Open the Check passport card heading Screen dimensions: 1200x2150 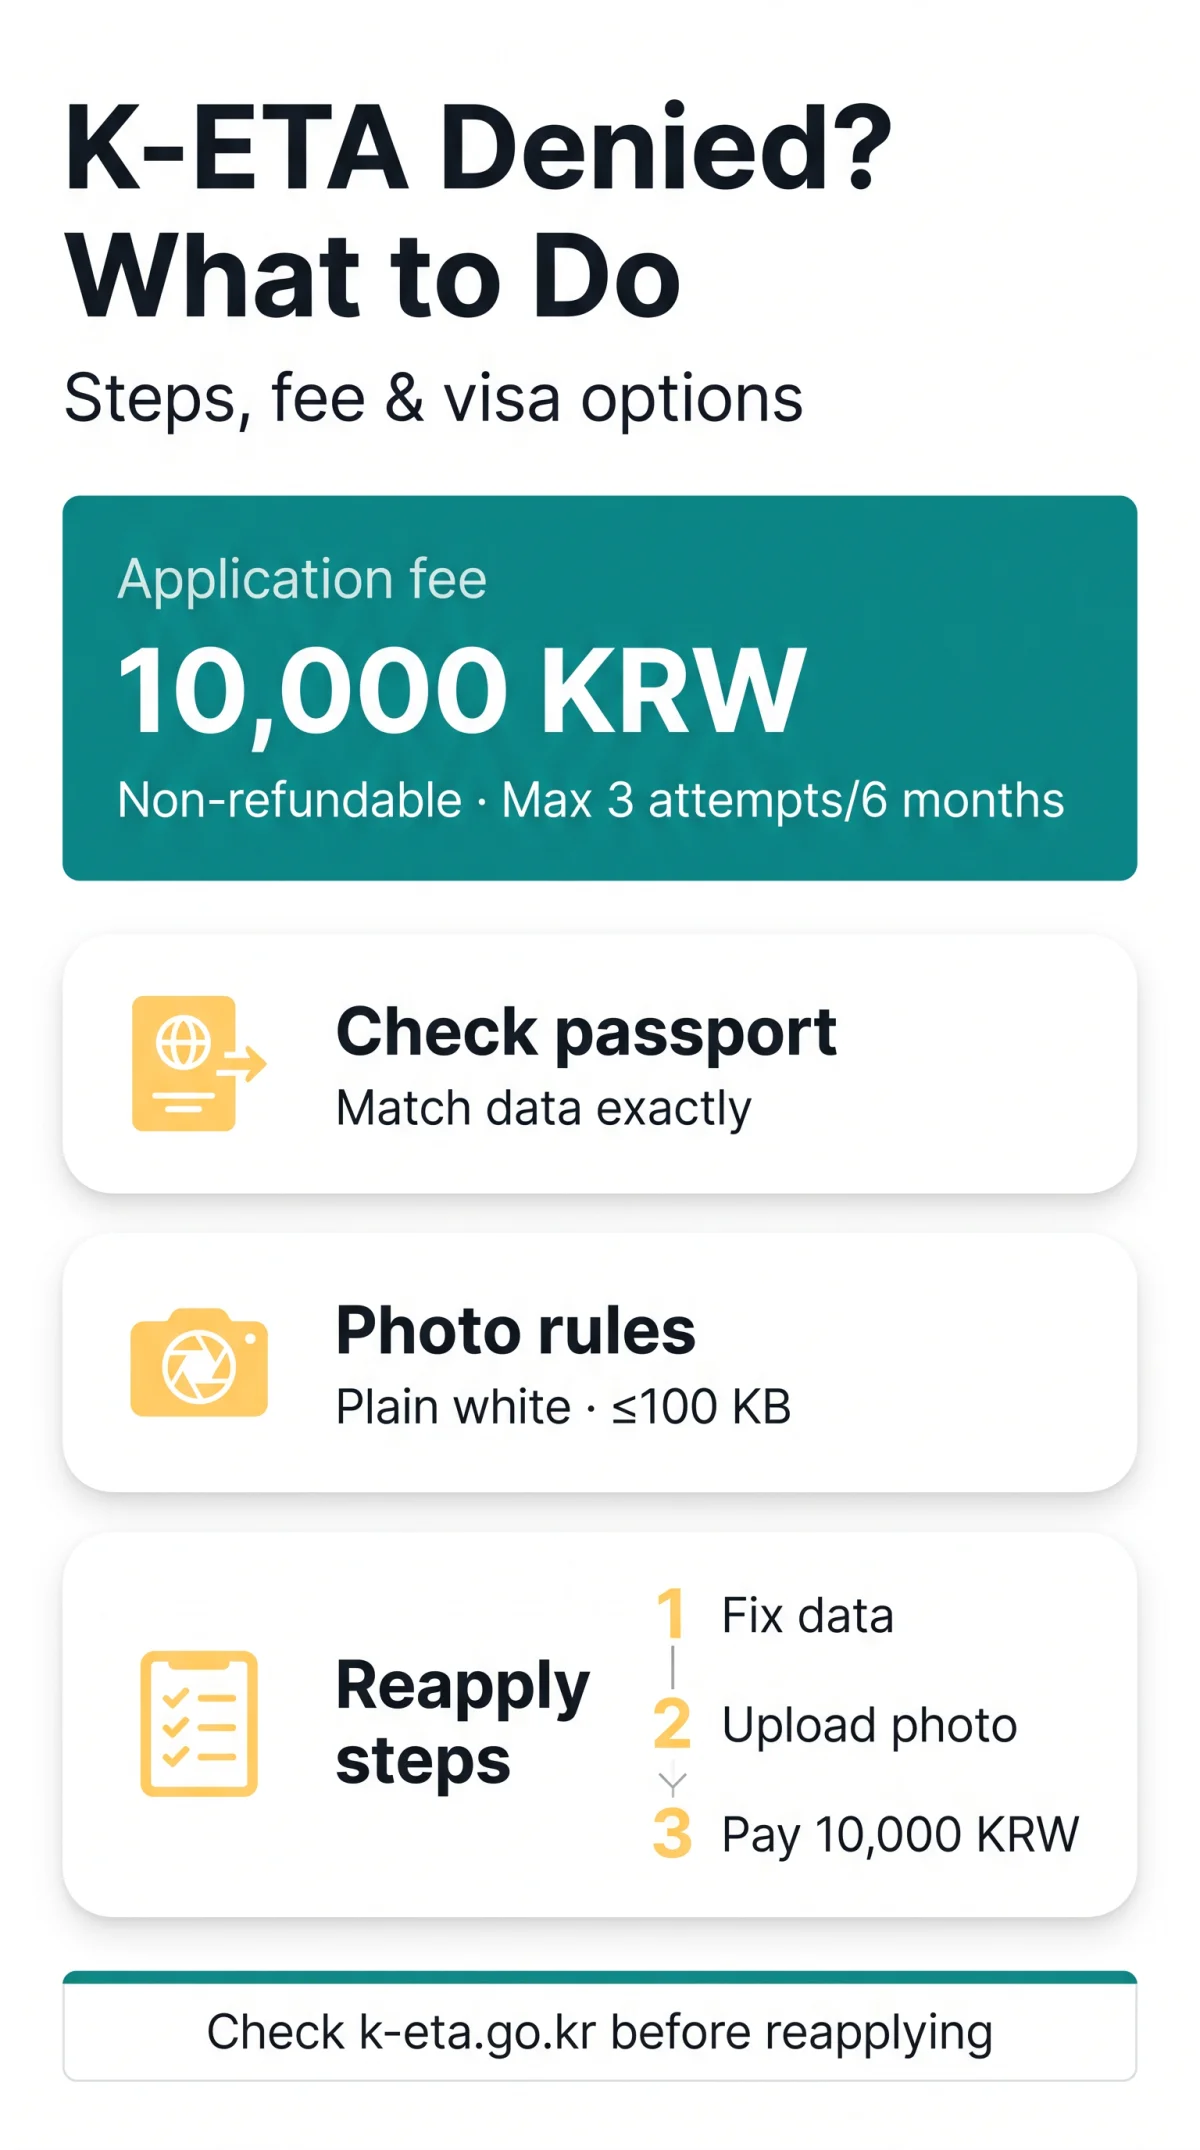(x=586, y=1032)
